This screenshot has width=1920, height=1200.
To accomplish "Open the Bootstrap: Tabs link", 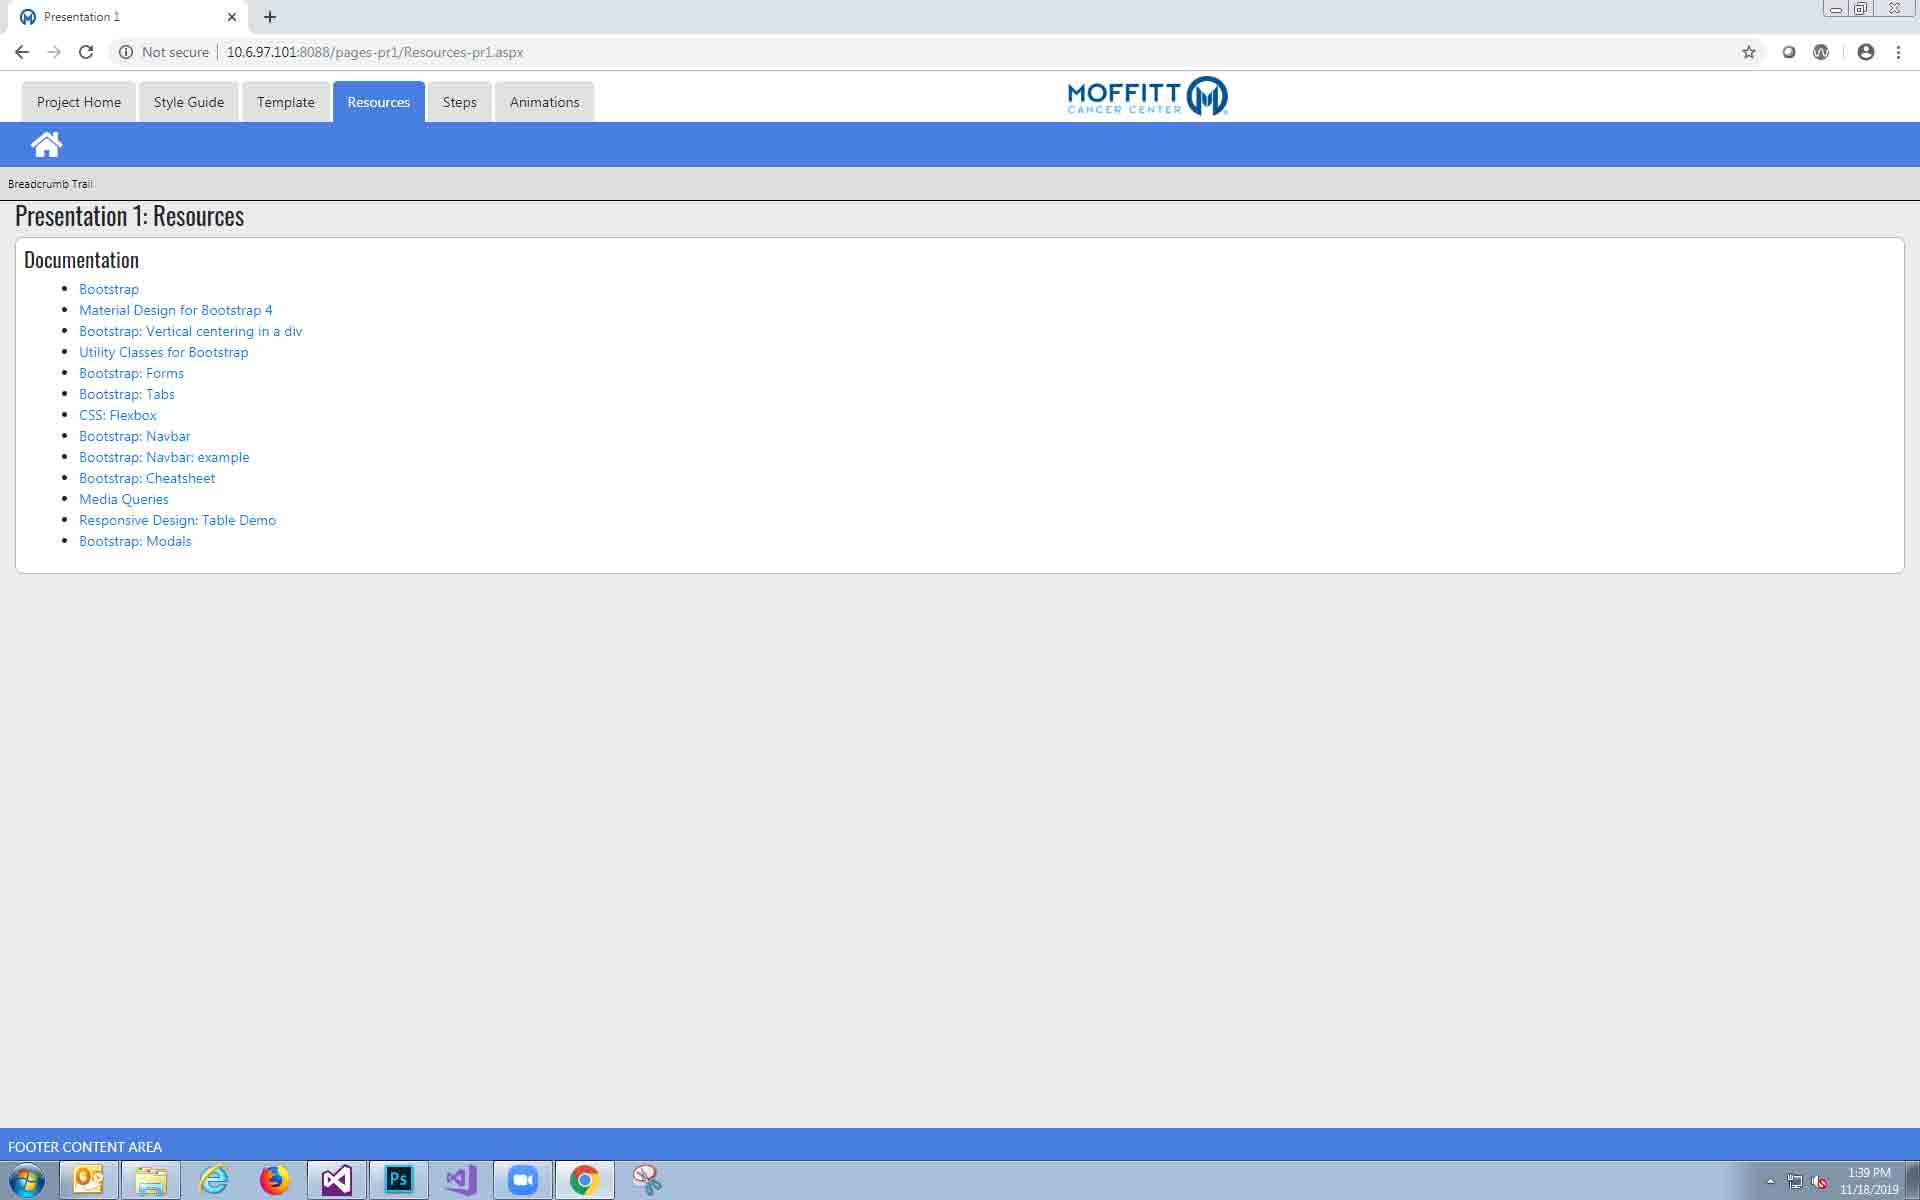I will pos(127,394).
